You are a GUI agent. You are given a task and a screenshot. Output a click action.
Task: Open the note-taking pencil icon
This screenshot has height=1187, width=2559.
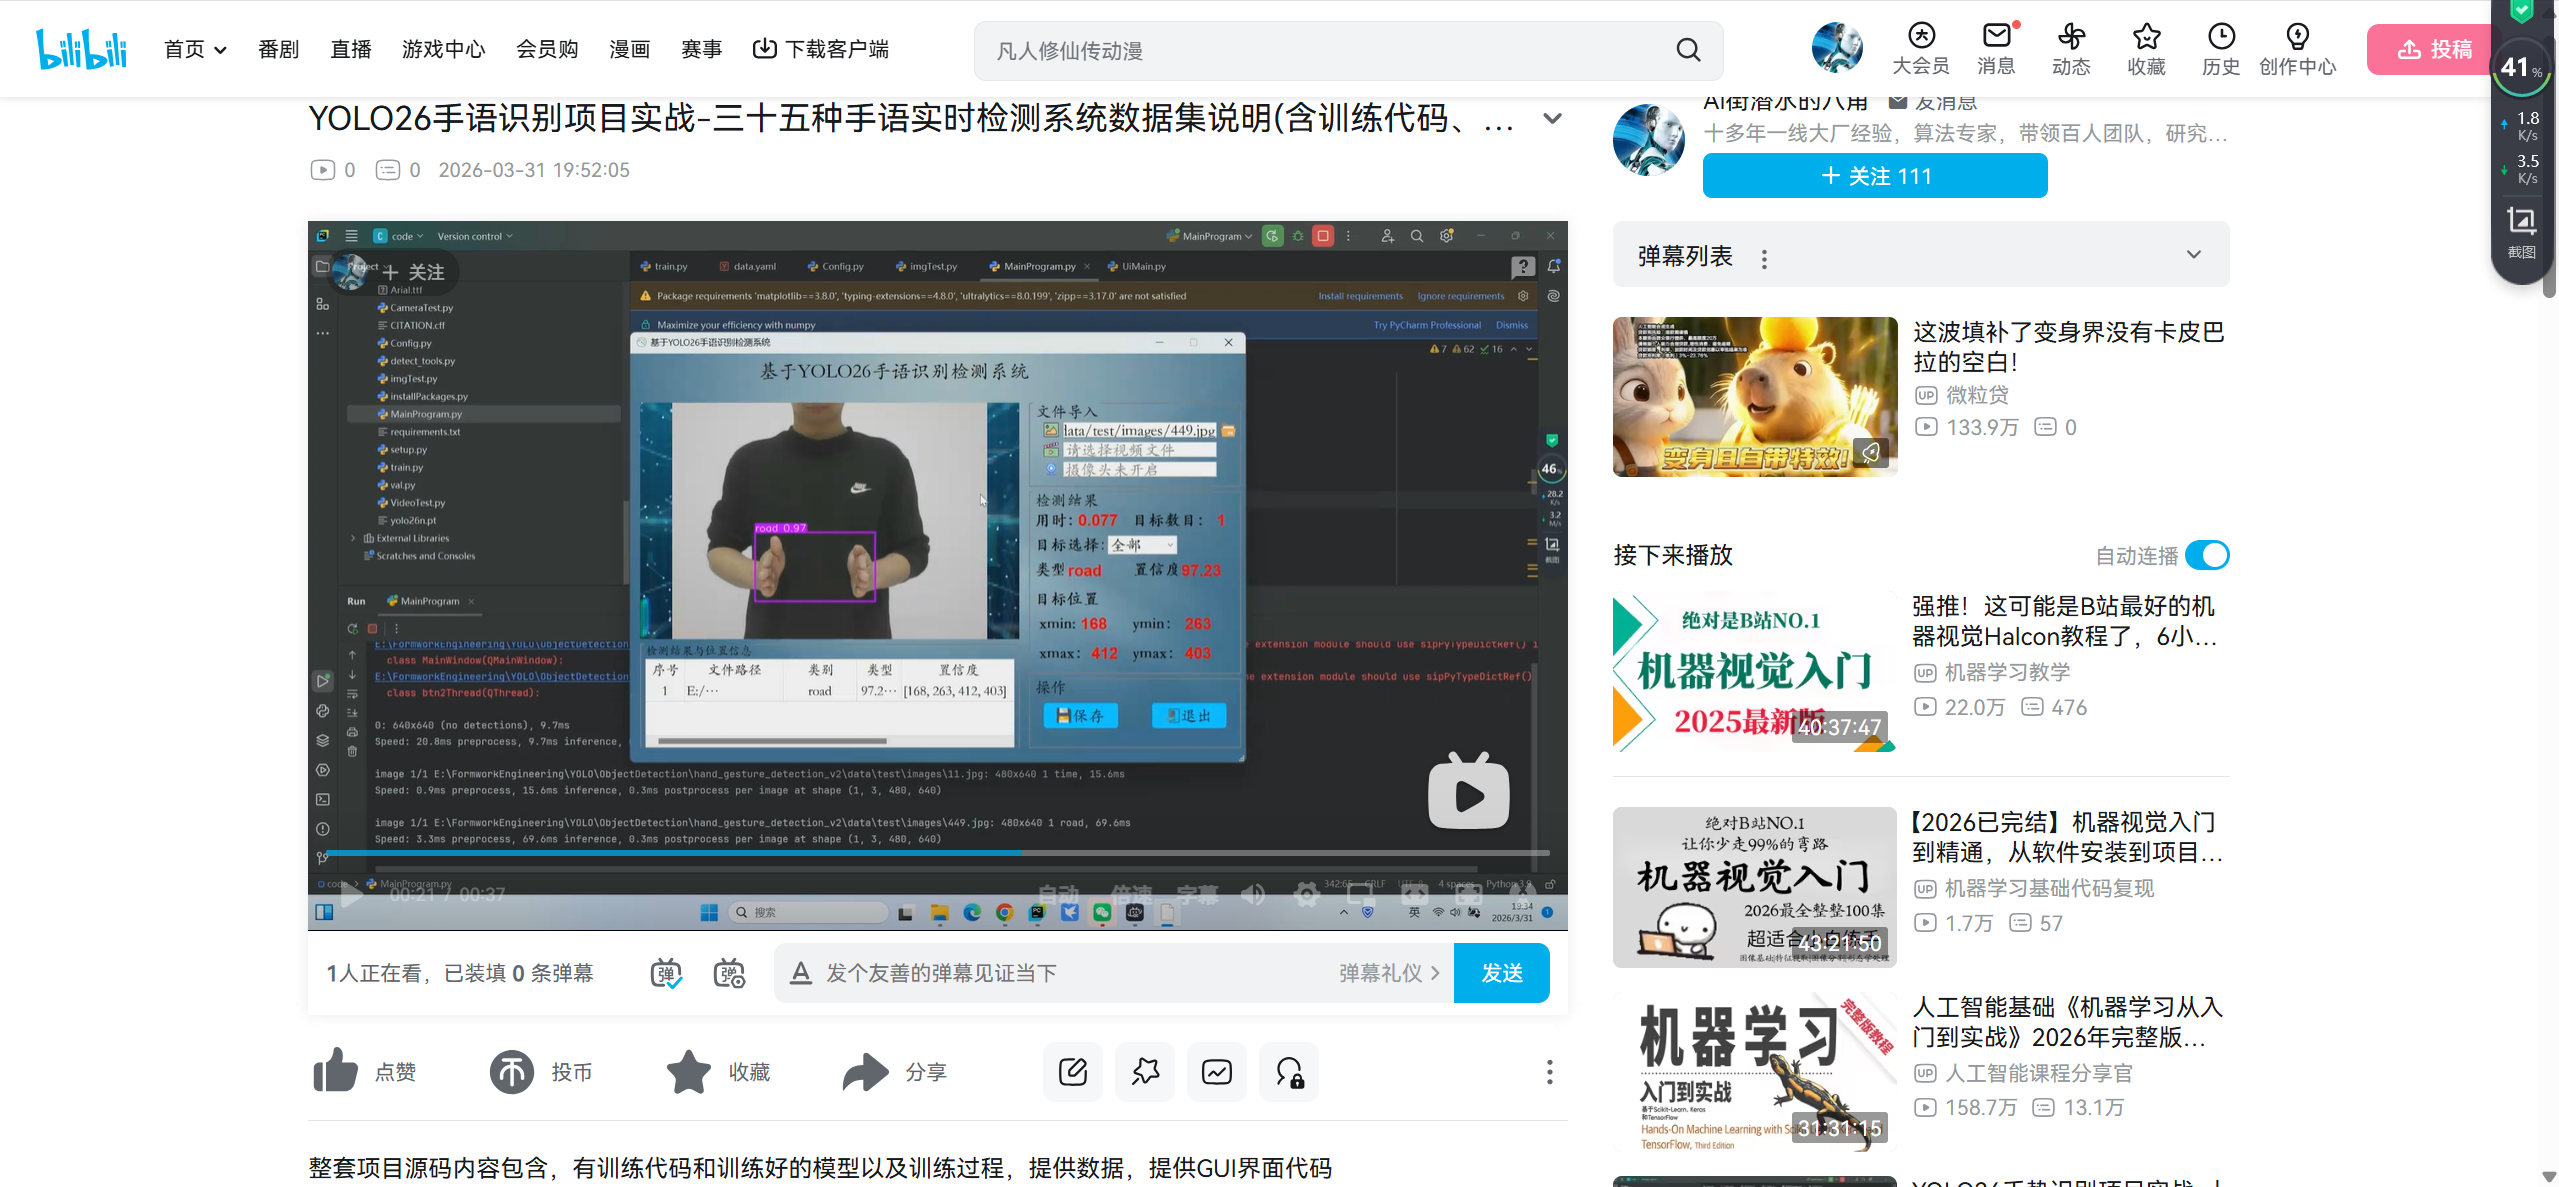click(x=1072, y=1071)
